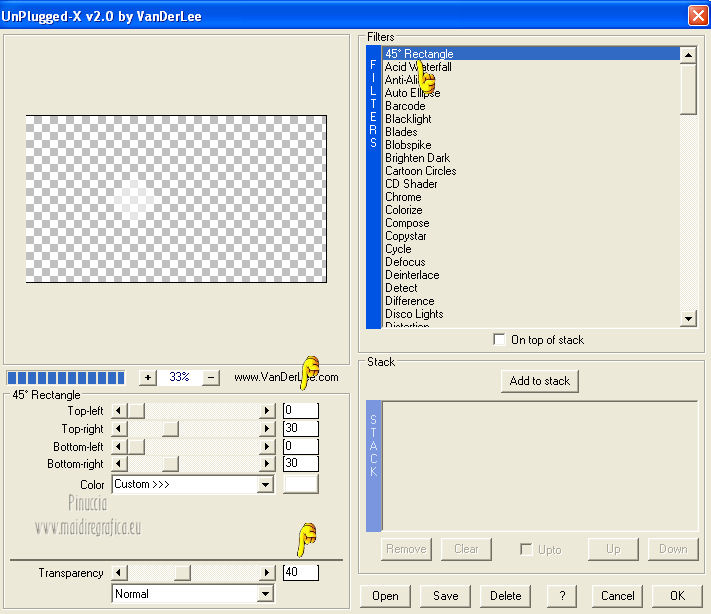Click left arrow of Bottom-left slider
This screenshot has height=614, width=711.
coord(119,447)
